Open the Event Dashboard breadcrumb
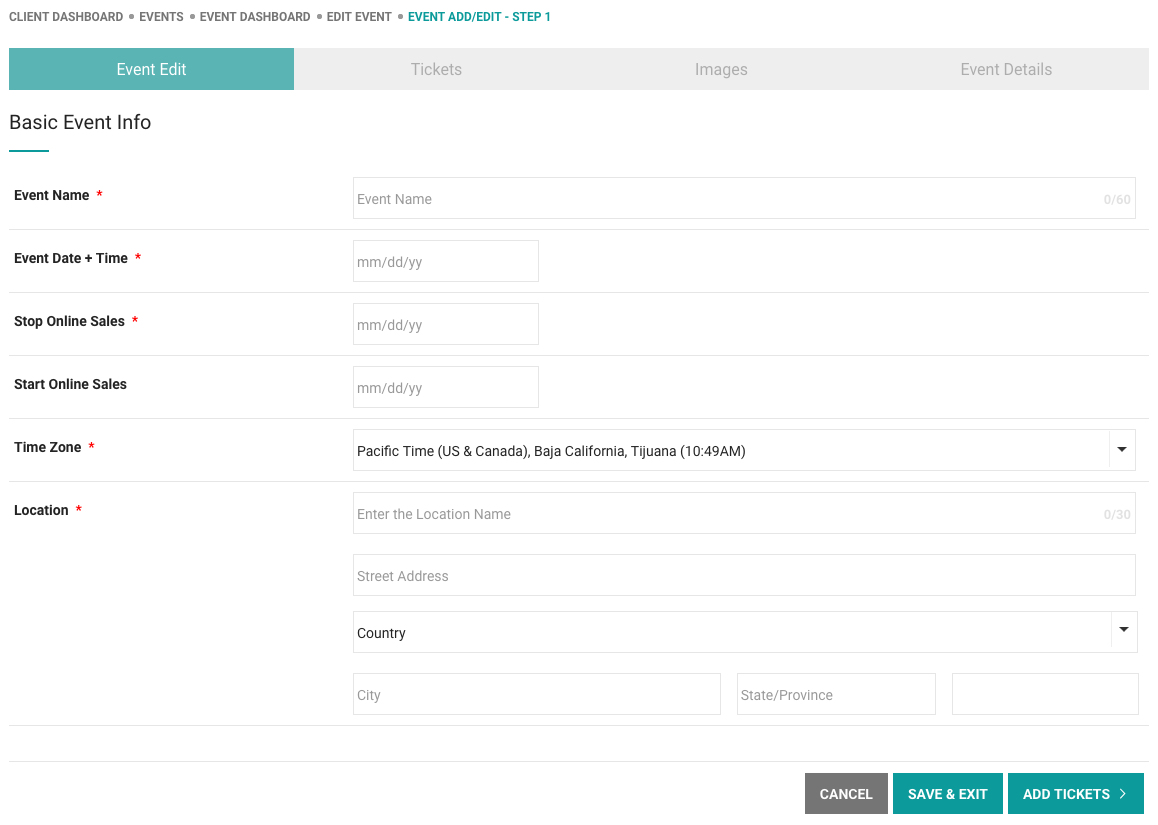 coord(255,16)
